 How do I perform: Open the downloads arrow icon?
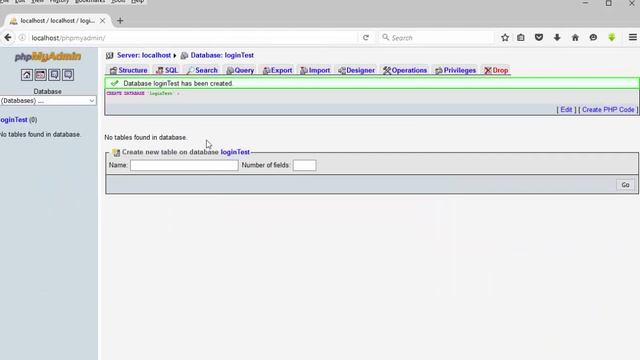tap(557, 38)
